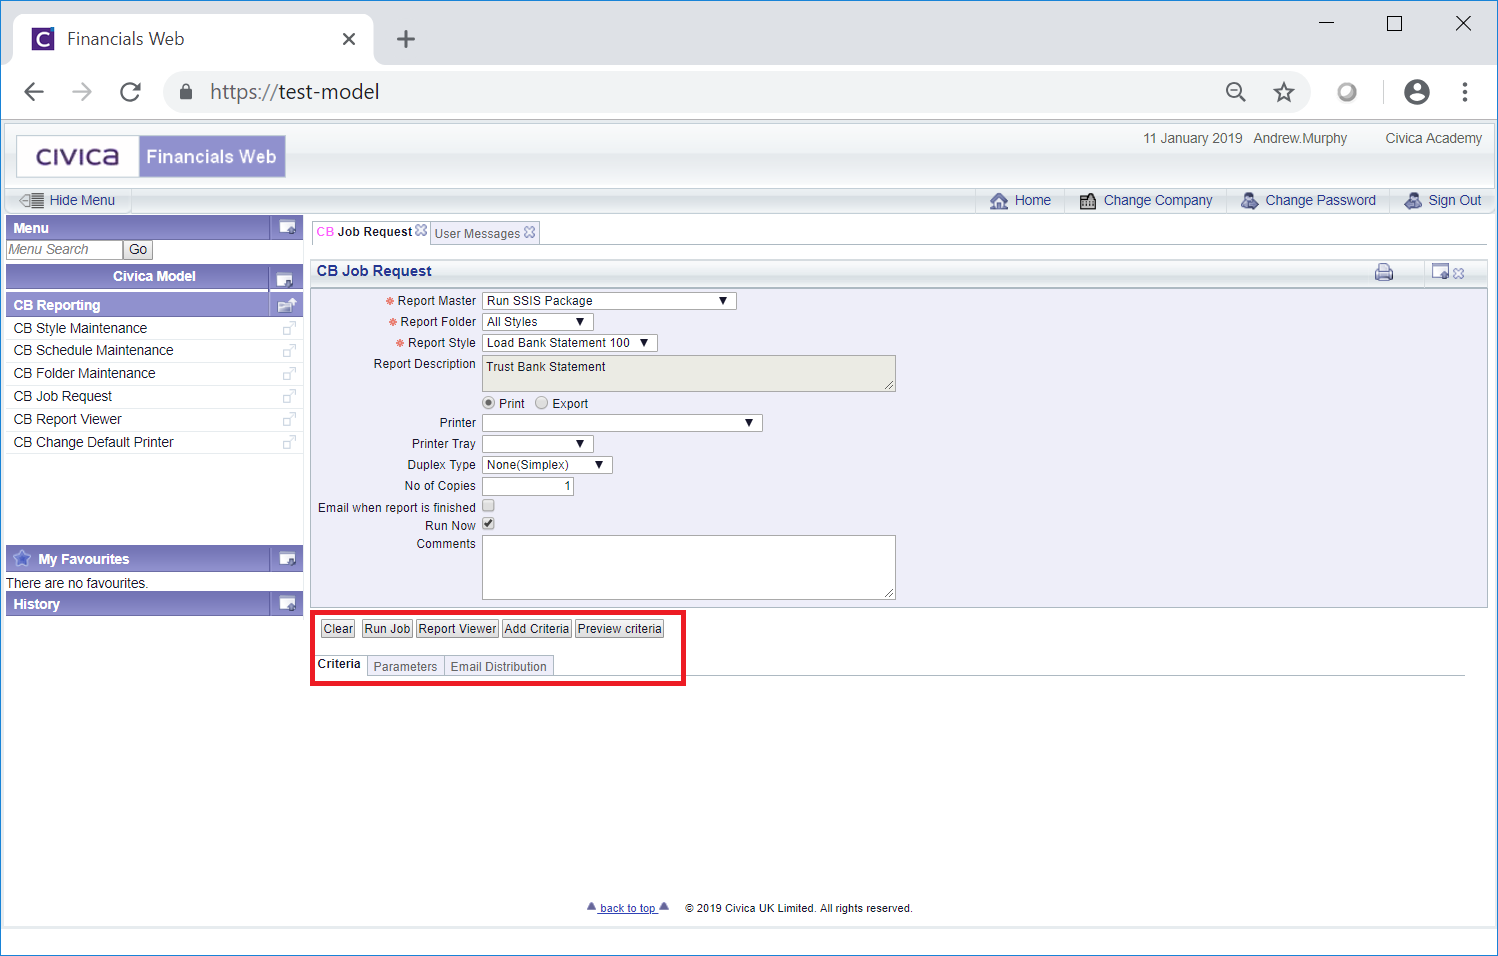Click the pop-out window icon in CB Job Request header
Image resolution: width=1498 pixels, height=956 pixels.
[1440, 272]
